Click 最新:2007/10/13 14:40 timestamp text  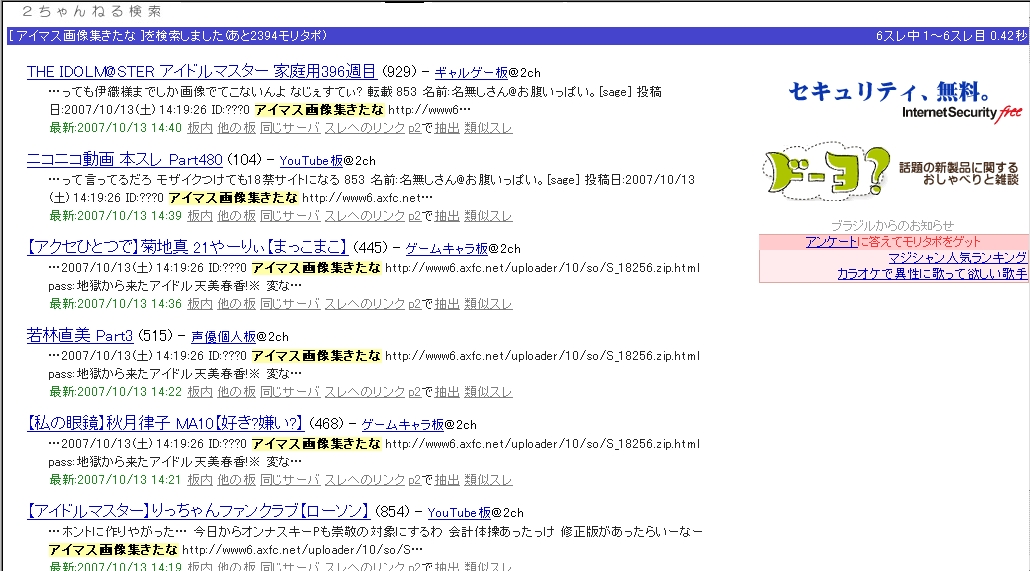tap(116, 128)
